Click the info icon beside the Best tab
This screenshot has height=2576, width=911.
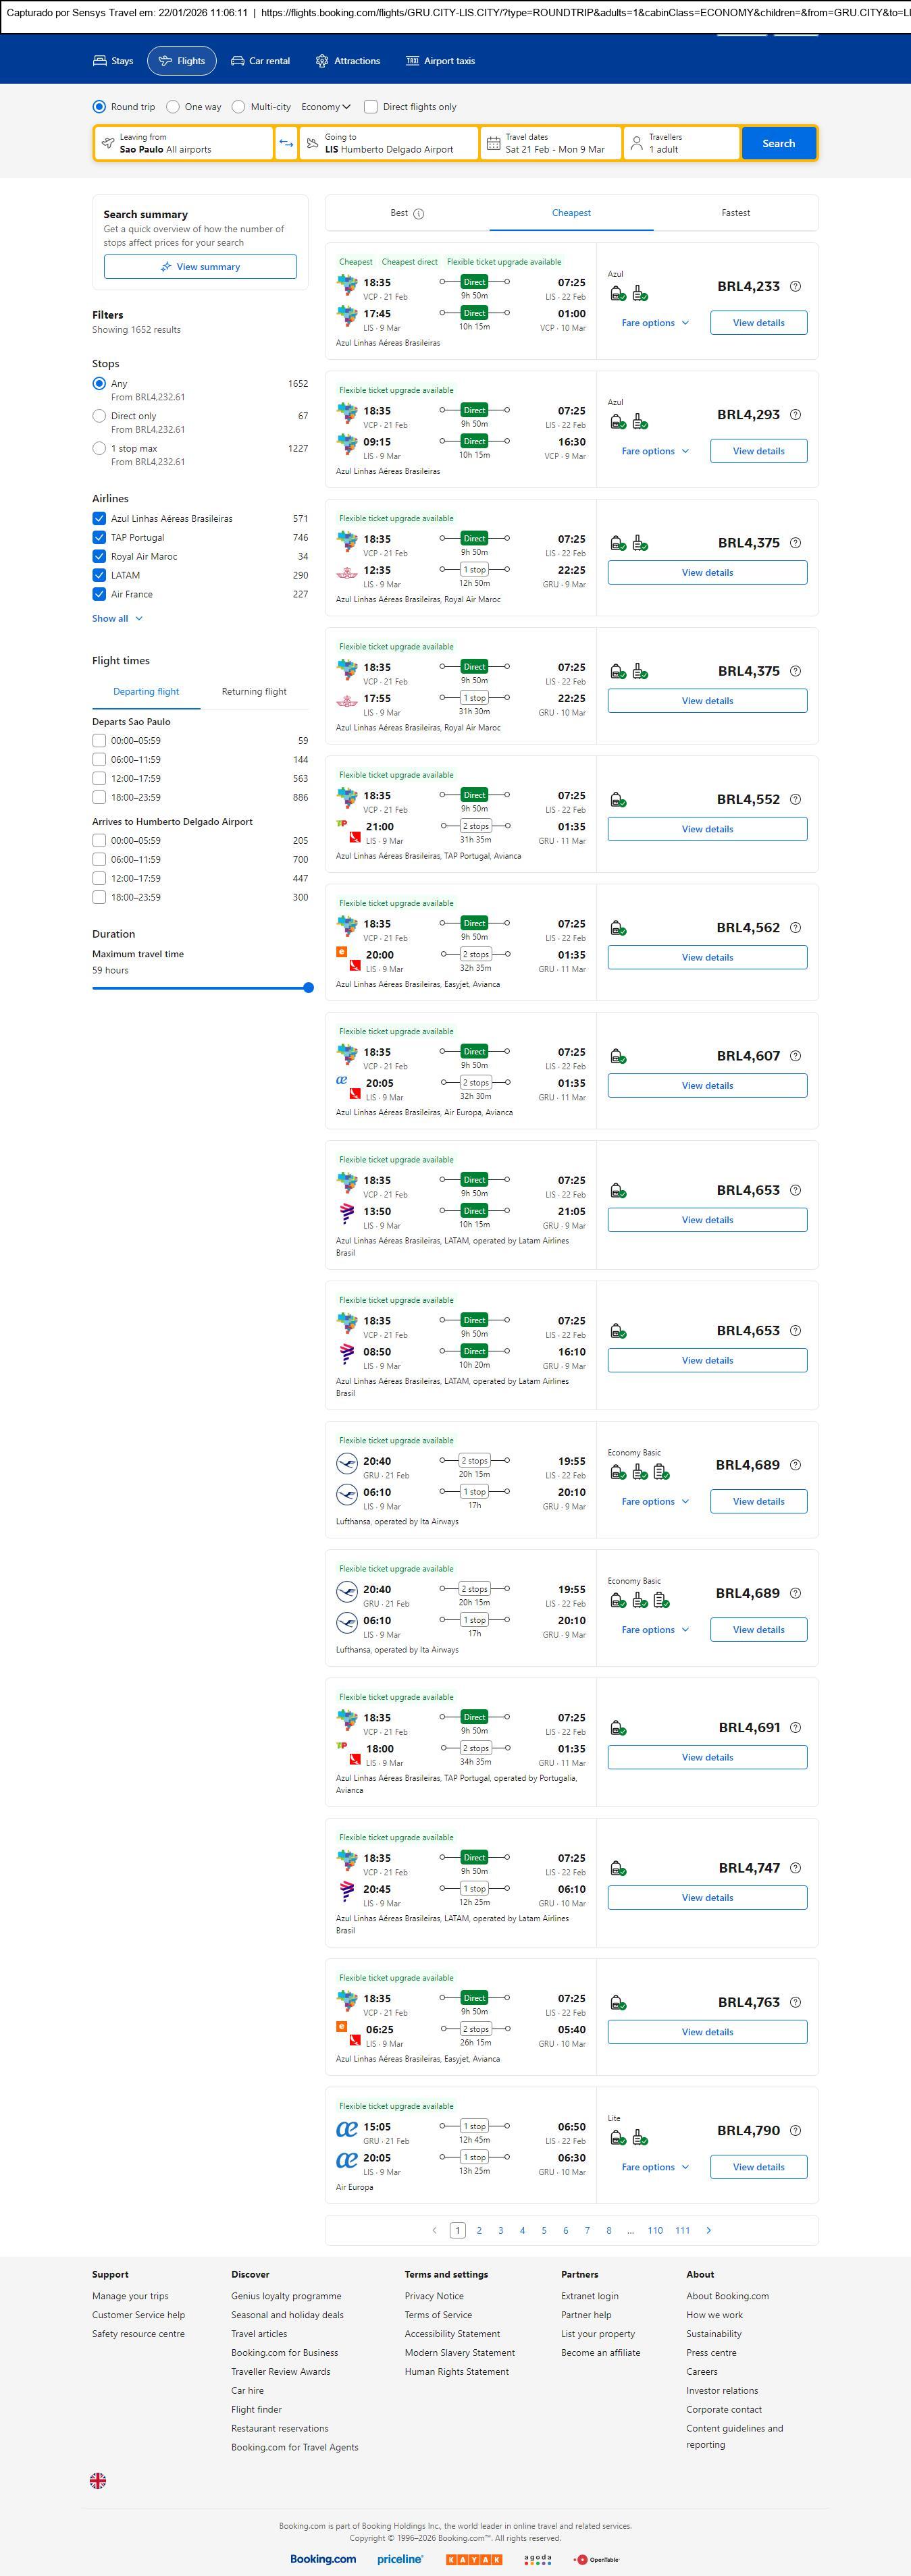point(419,214)
